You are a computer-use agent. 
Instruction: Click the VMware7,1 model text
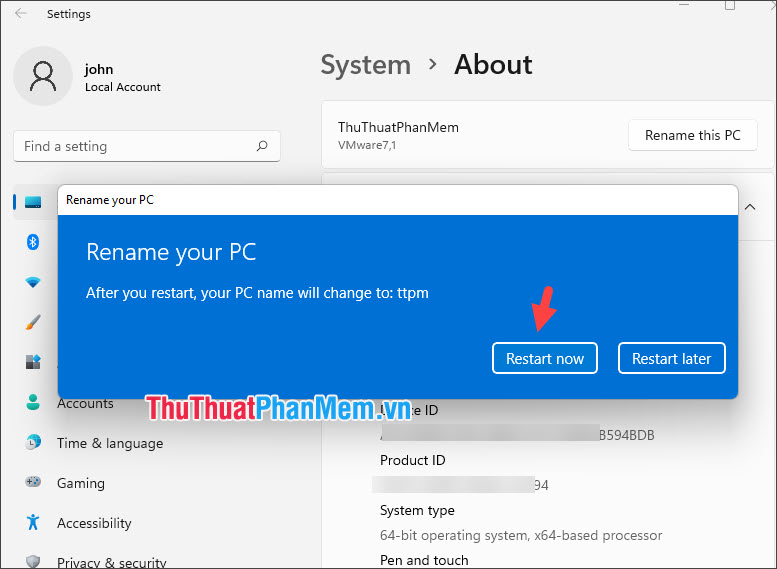(x=367, y=145)
